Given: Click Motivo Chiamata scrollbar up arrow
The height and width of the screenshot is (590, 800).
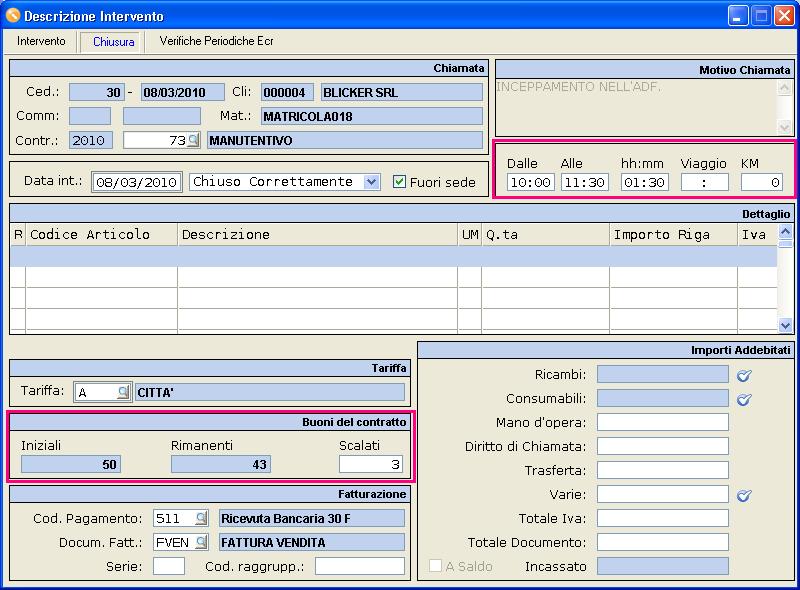Looking at the screenshot, I should tap(784, 88).
